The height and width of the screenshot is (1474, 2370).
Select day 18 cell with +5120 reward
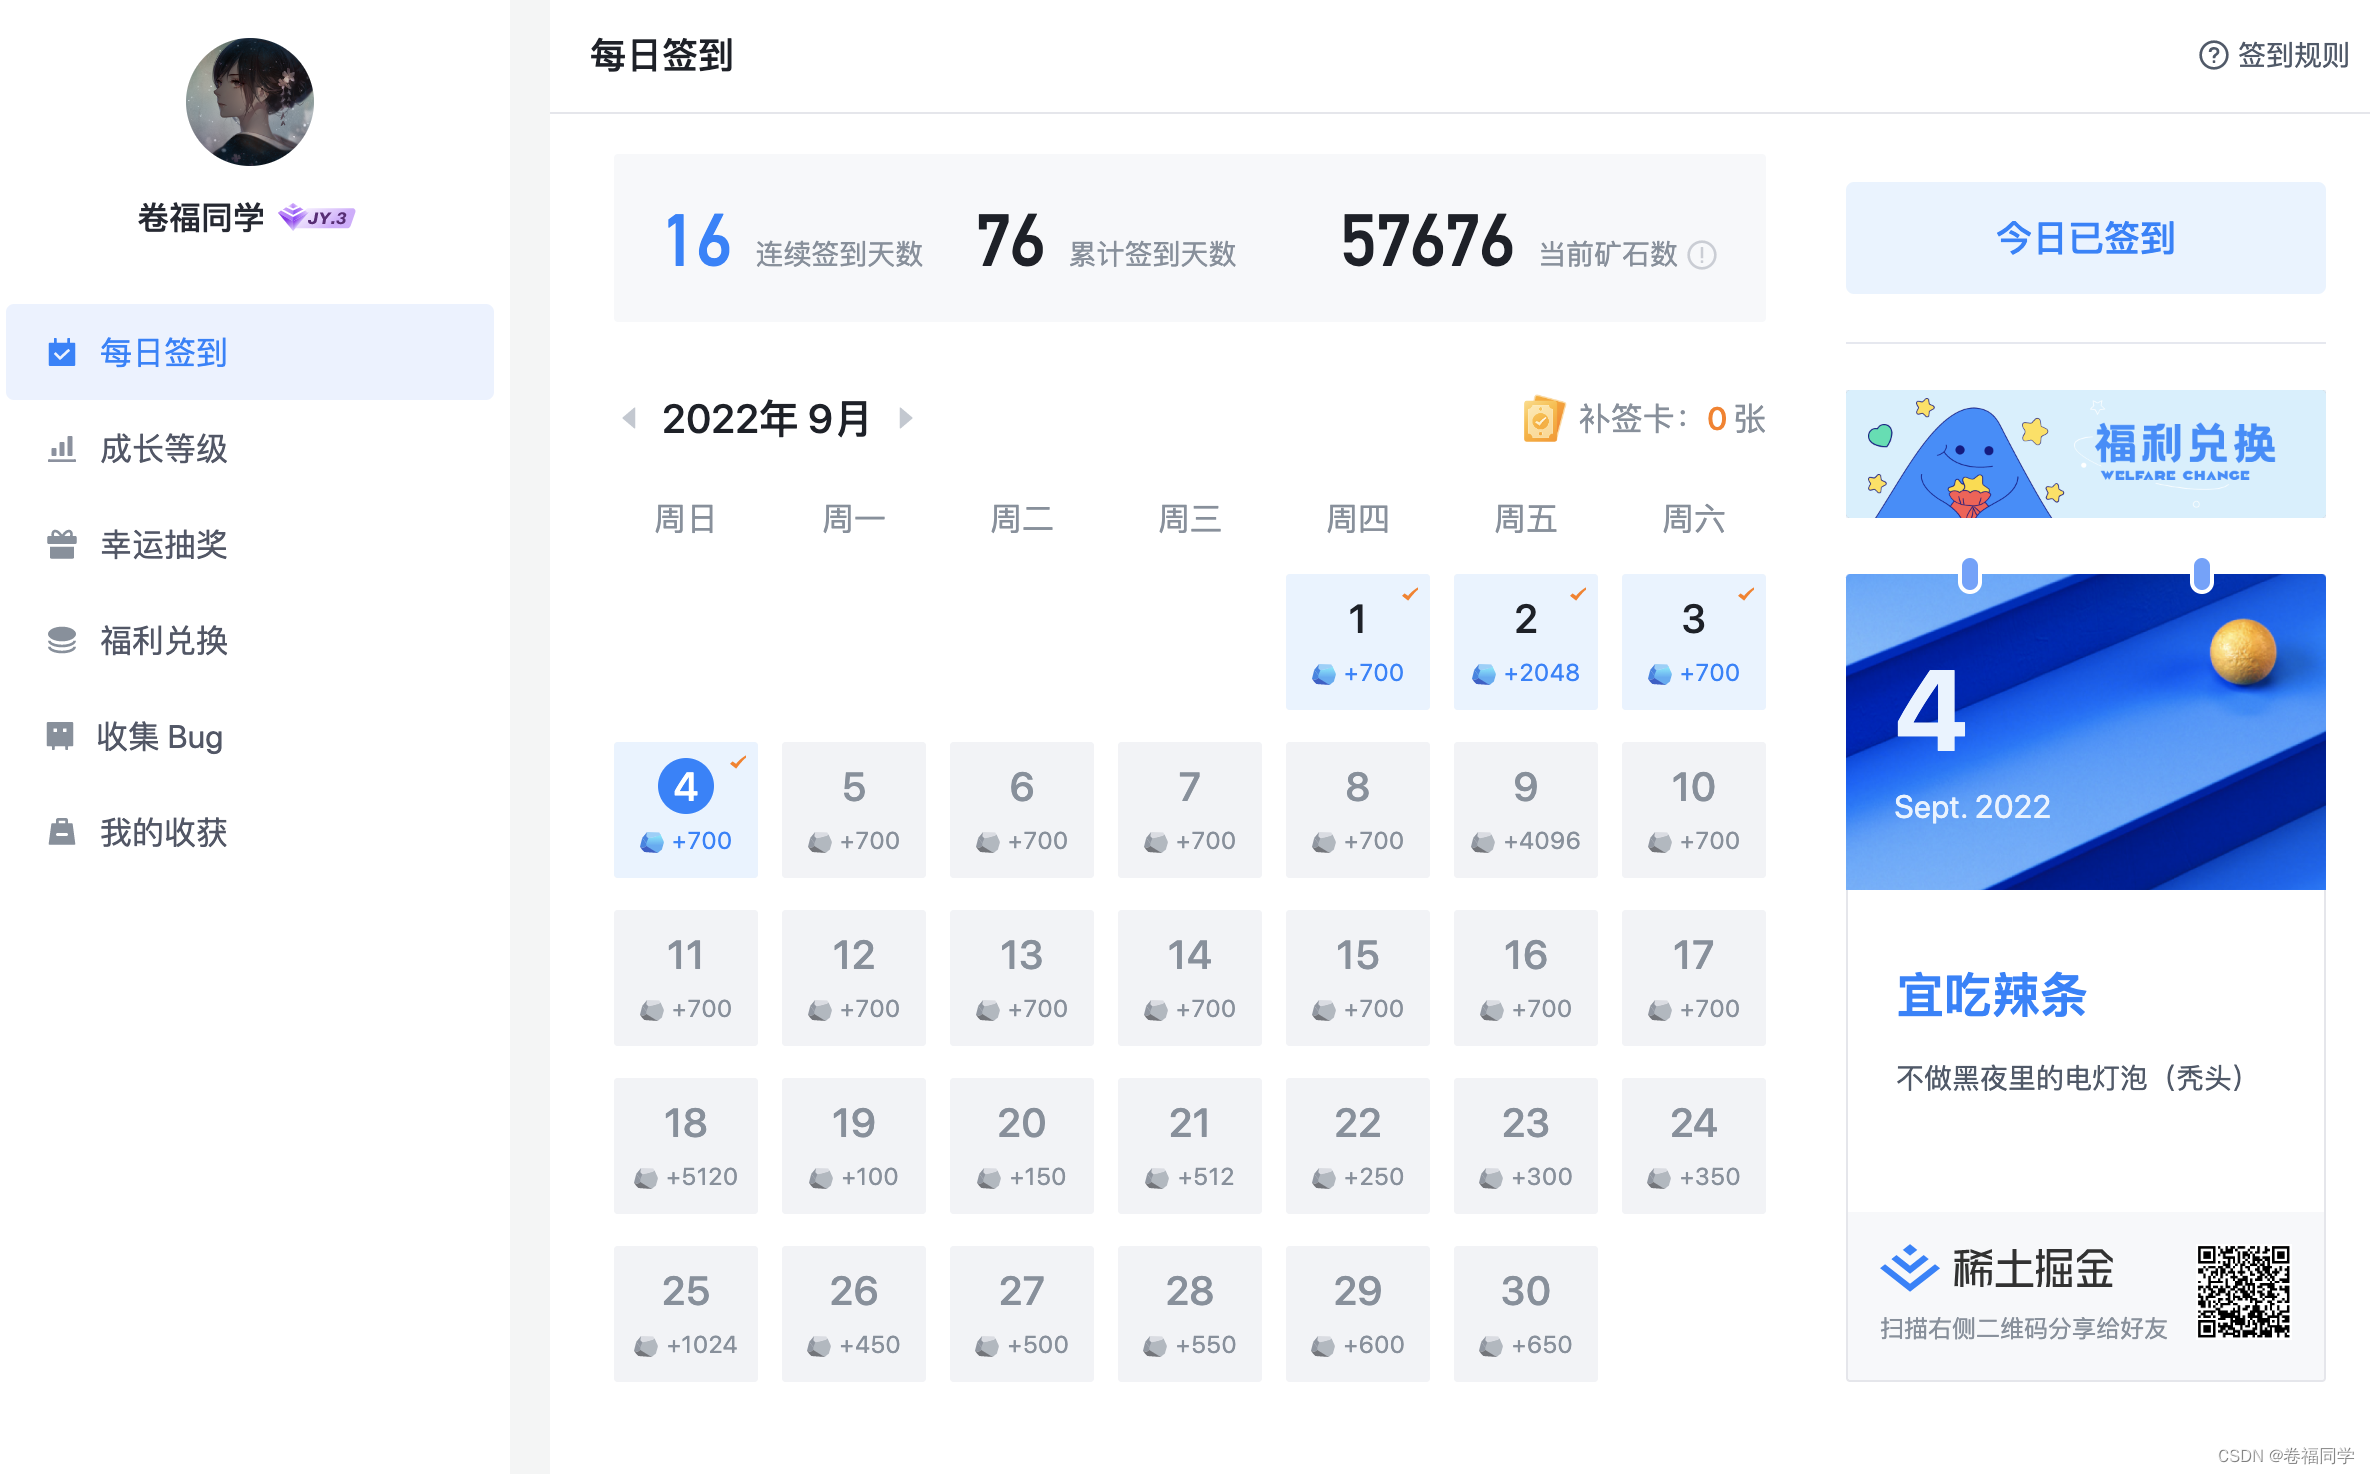click(x=685, y=1146)
